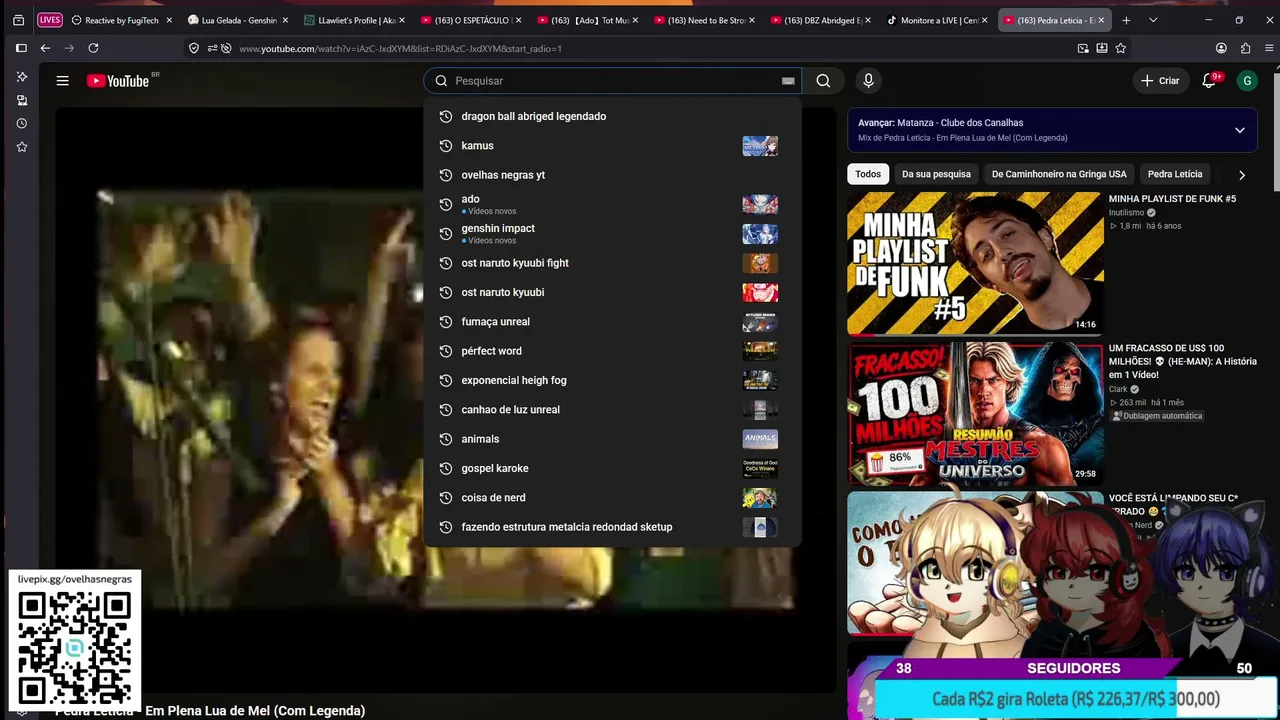Pick 'exponencial heigh fog' suggestion
The width and height of the screenshot is (1280, 720).
coord(612,380)
